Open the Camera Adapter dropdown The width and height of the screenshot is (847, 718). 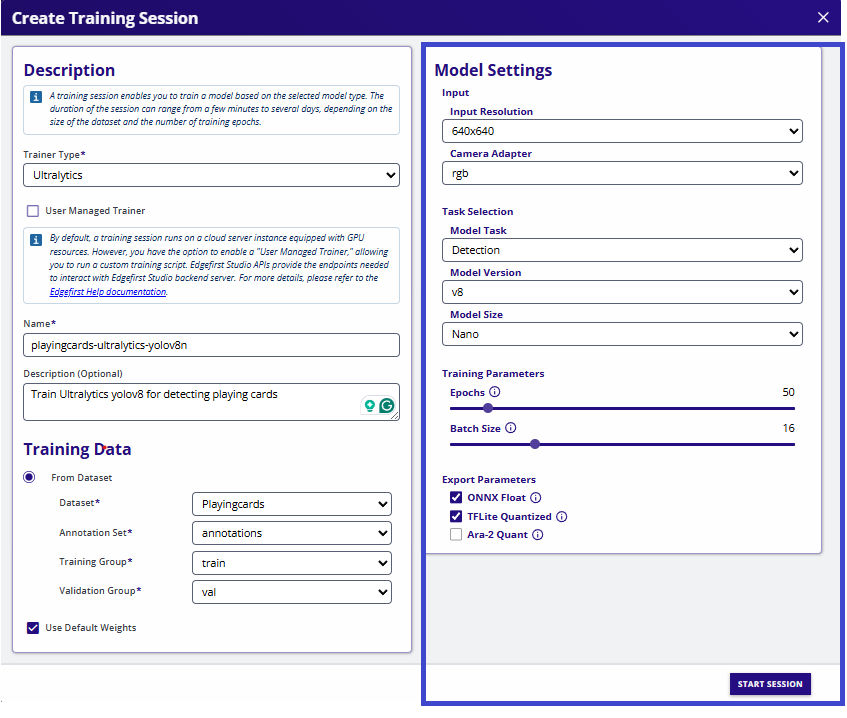[x=622, y=173]
